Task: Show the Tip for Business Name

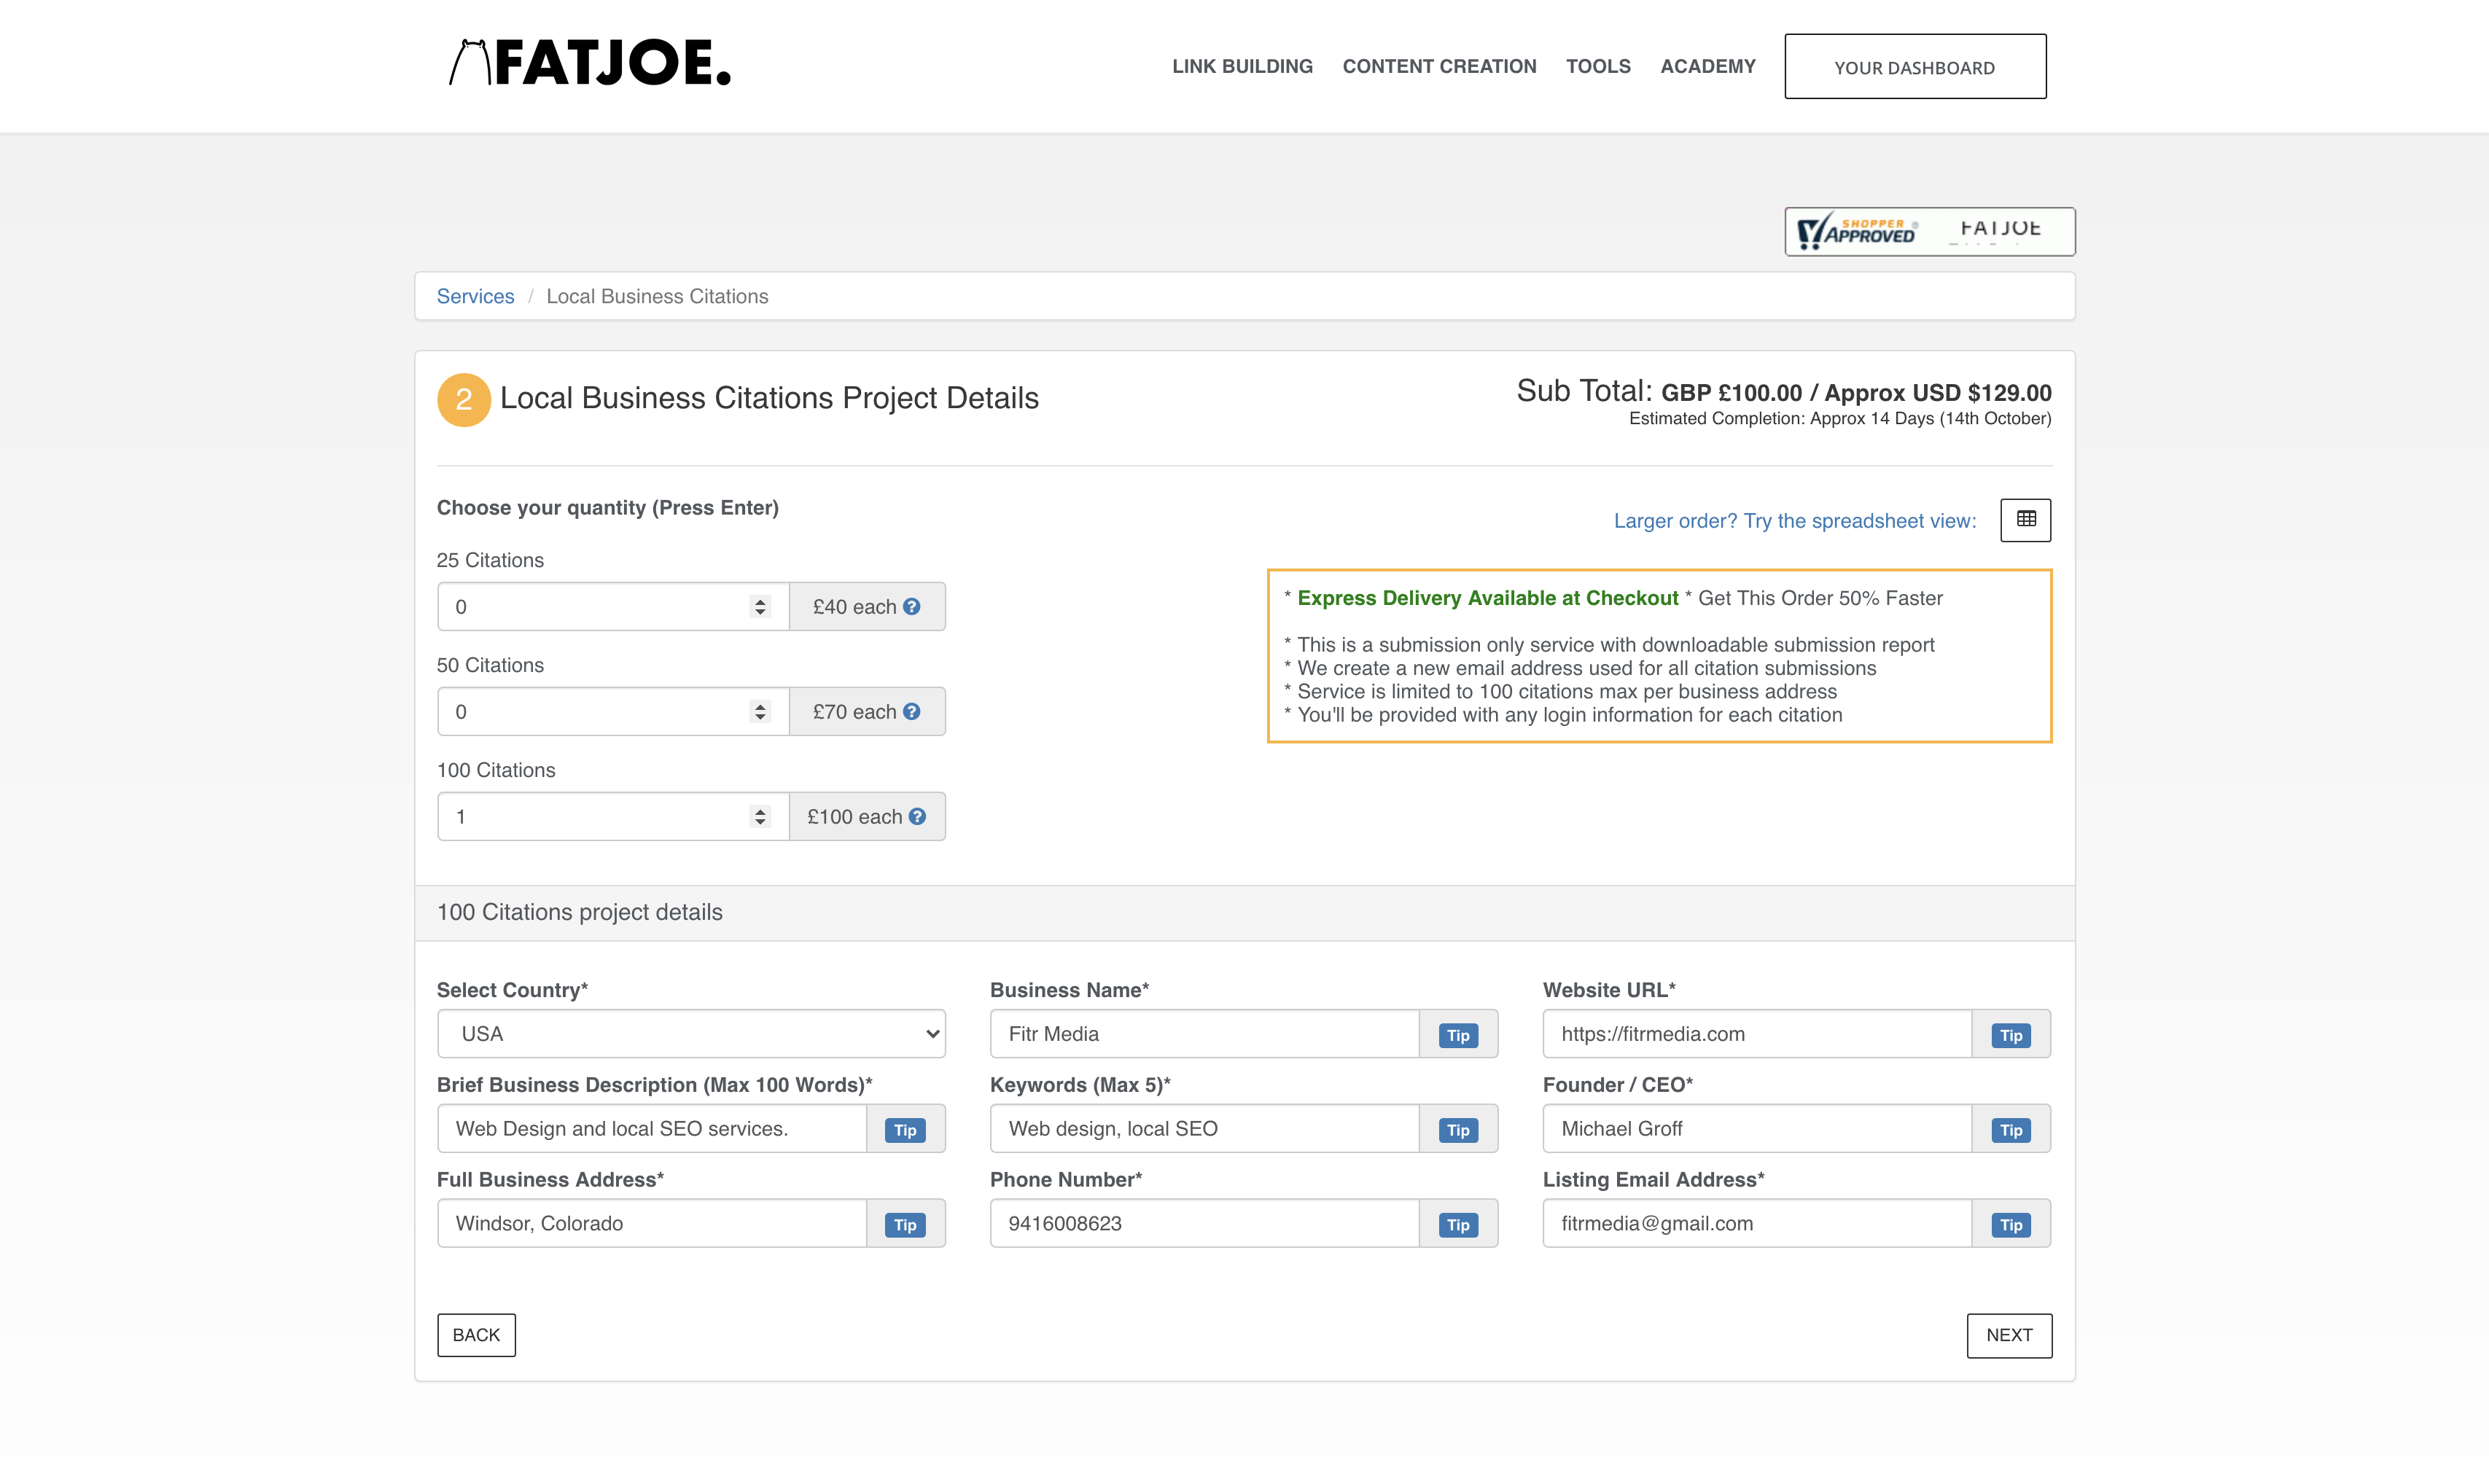Action: click(1458, 1035)
